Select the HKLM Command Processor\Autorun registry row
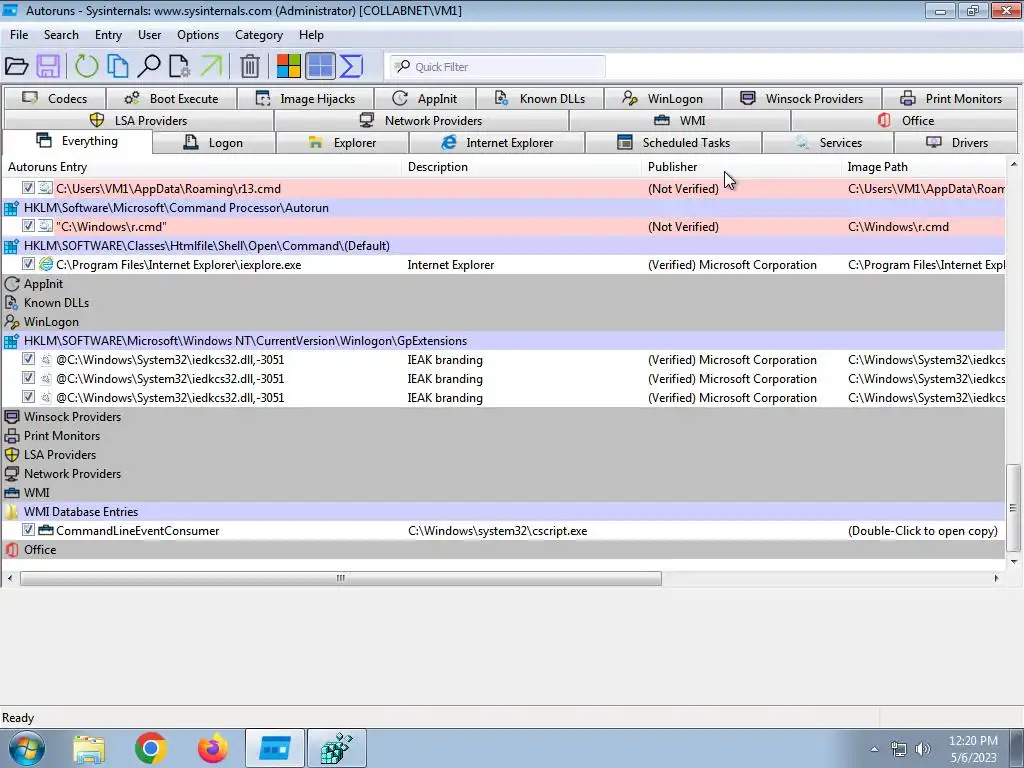 [x=503, y=208]
